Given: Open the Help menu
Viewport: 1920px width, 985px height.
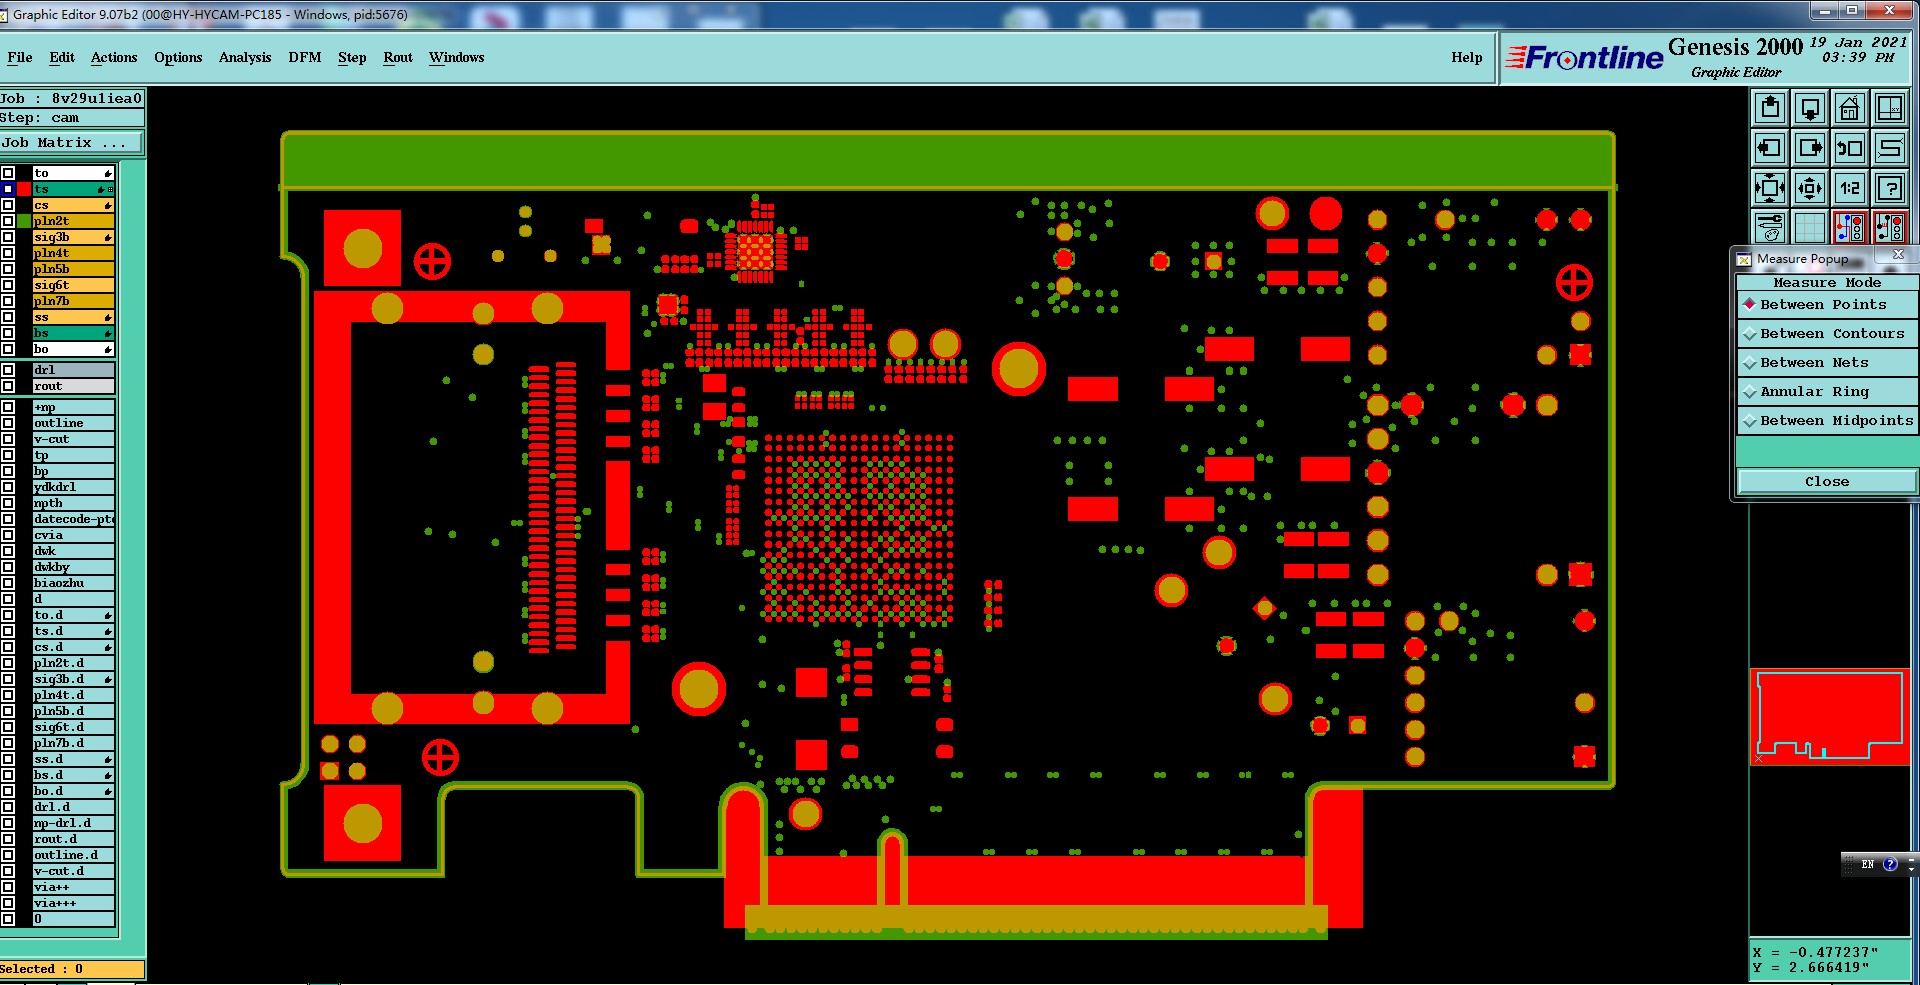Looking at the screenshot, I should point(1467,57).
